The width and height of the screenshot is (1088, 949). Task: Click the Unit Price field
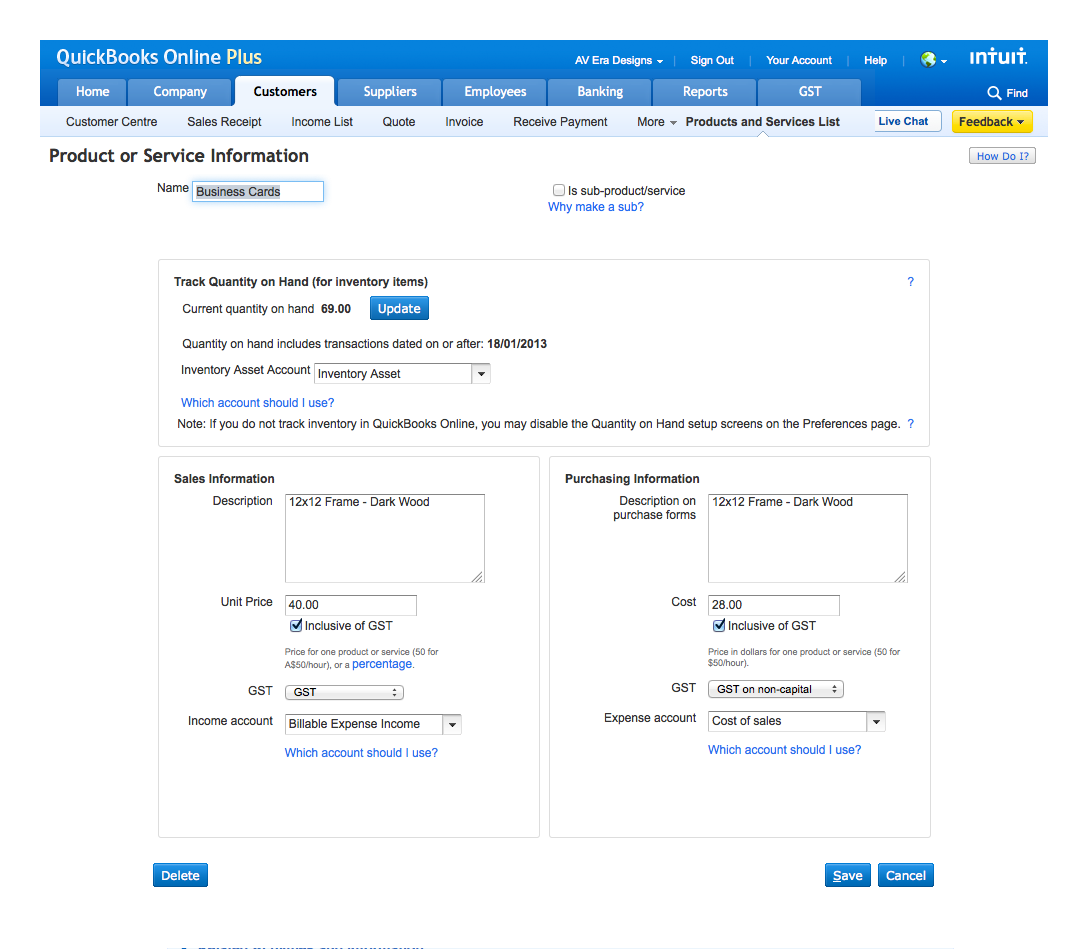[350, 605]
